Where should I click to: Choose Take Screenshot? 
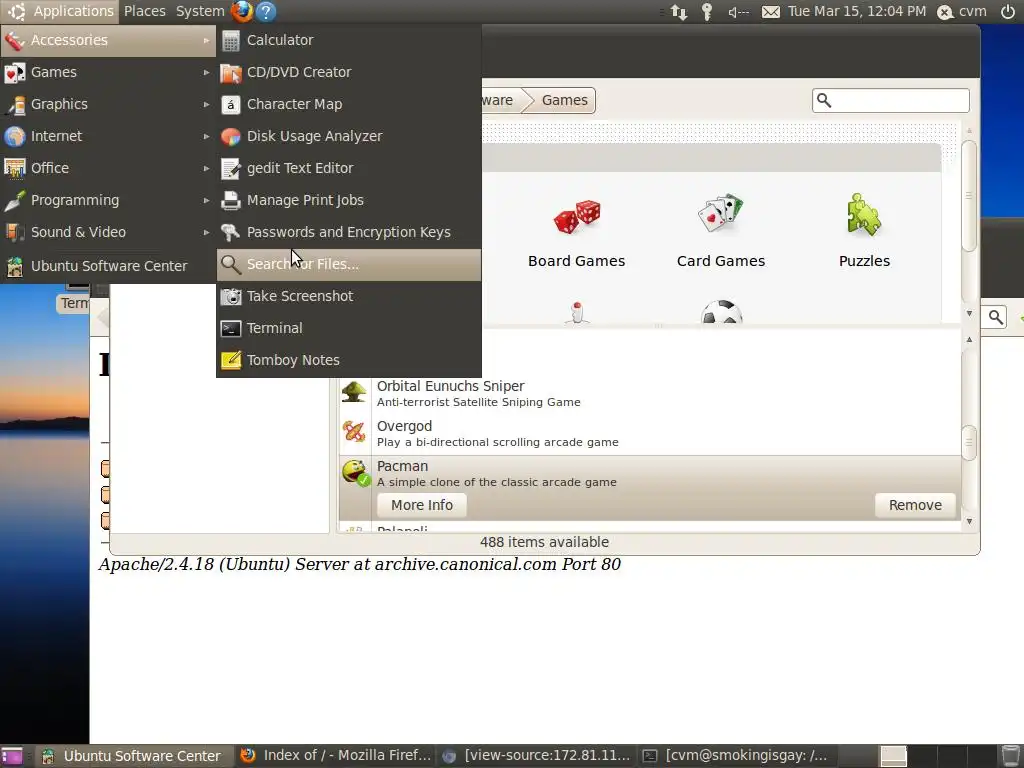[349, 296]
